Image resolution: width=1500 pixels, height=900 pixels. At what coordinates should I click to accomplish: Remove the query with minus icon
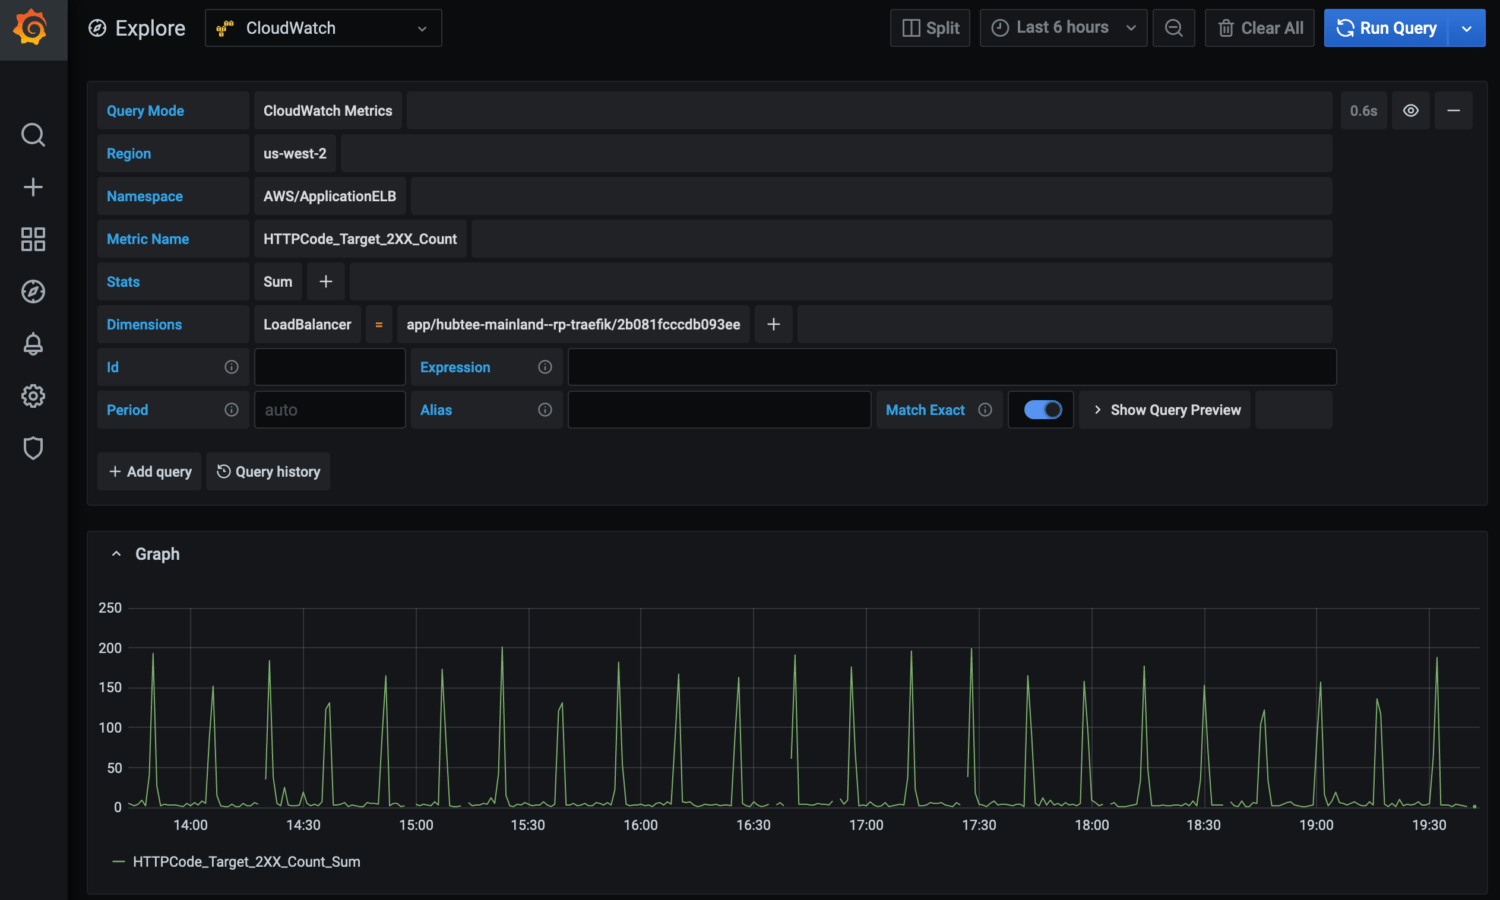point(1453,111)
